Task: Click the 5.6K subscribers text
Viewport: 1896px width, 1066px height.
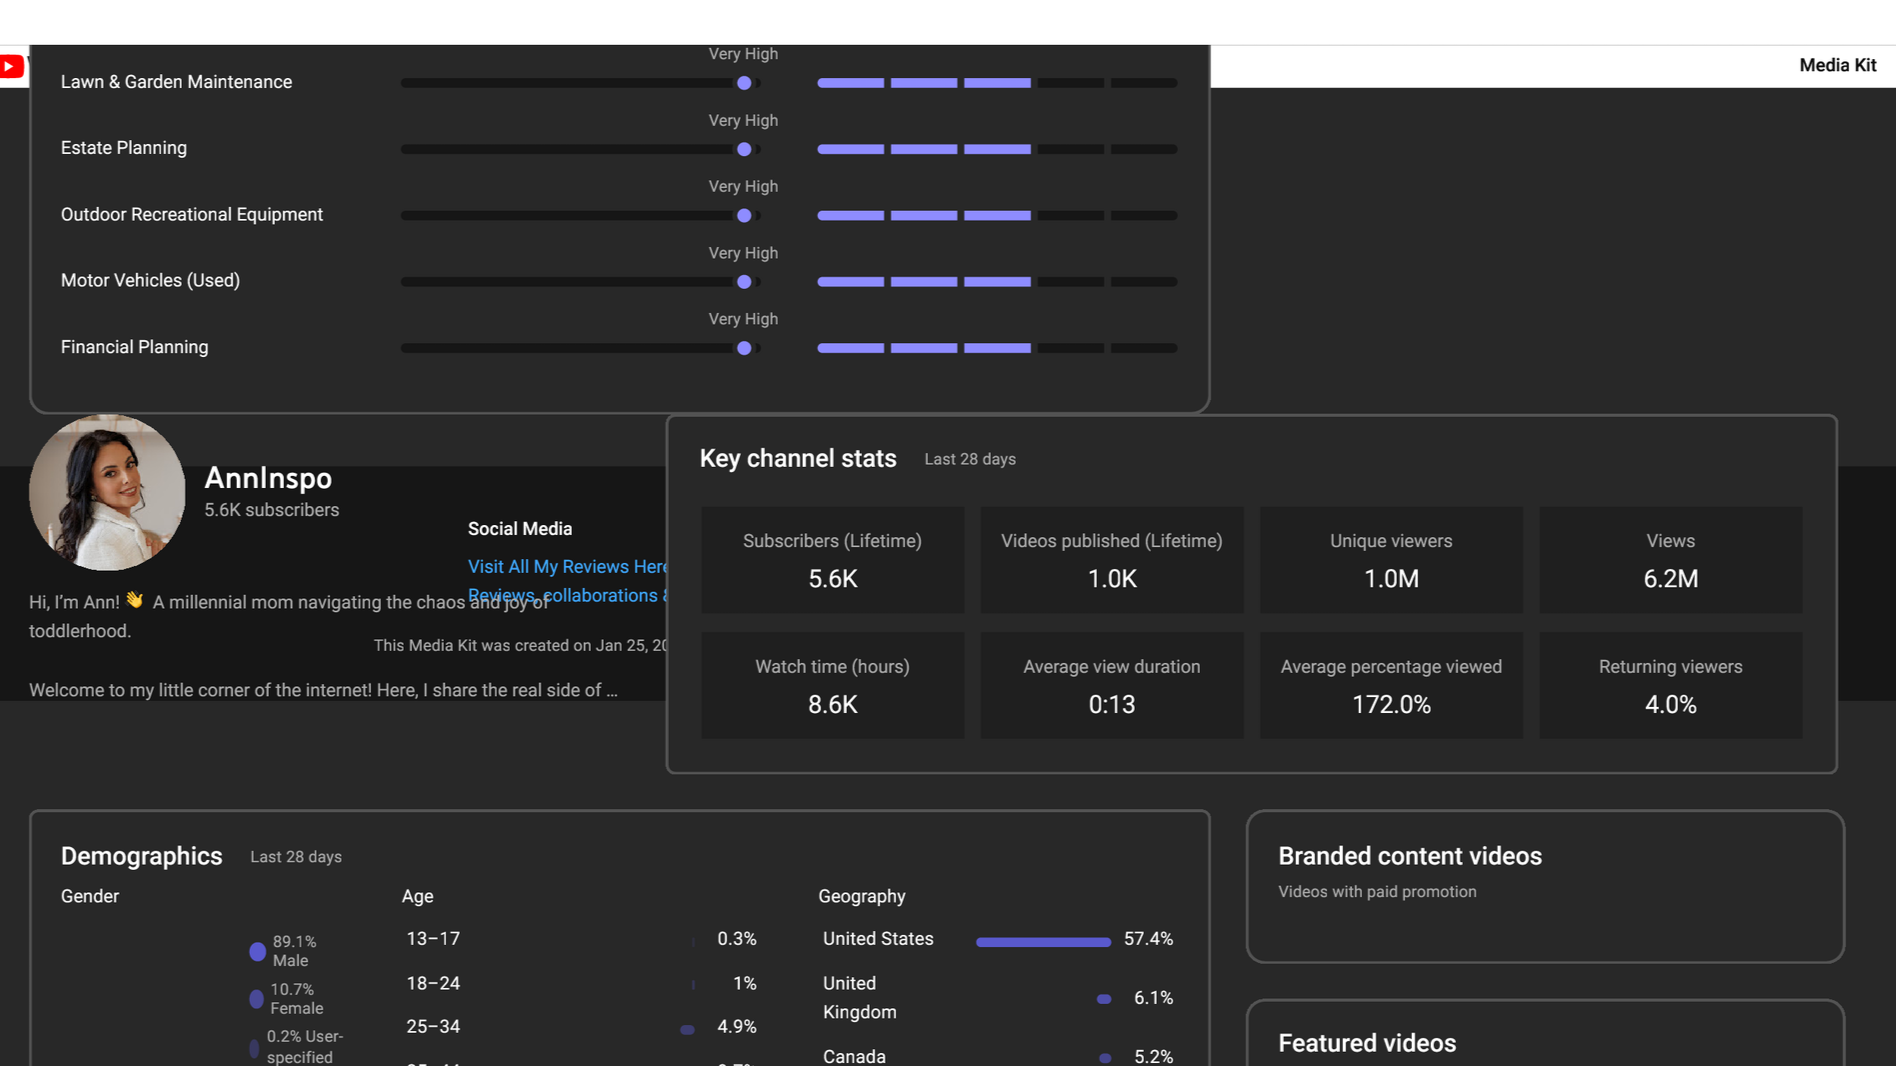Action: [x=272, y=510]
